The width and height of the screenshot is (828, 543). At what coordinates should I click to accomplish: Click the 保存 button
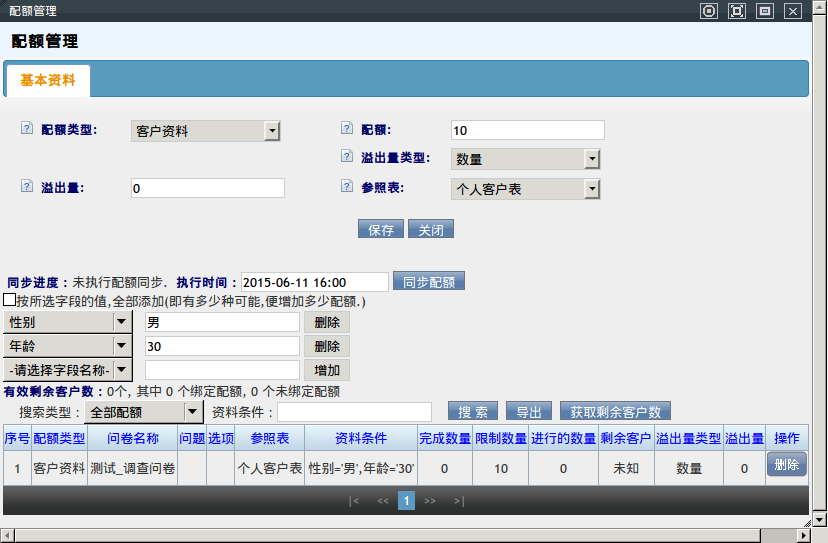click(380, 229)
